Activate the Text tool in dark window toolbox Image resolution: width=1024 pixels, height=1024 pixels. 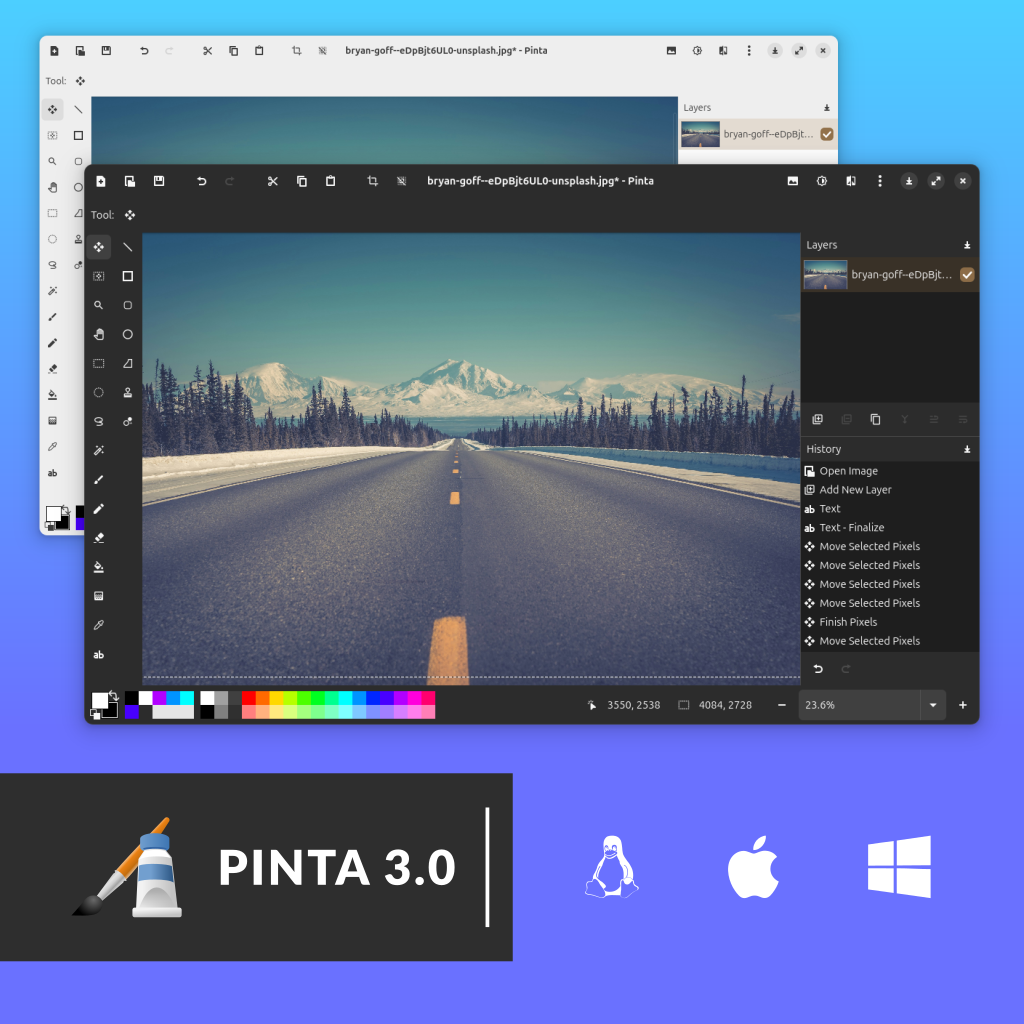[99, 654]
